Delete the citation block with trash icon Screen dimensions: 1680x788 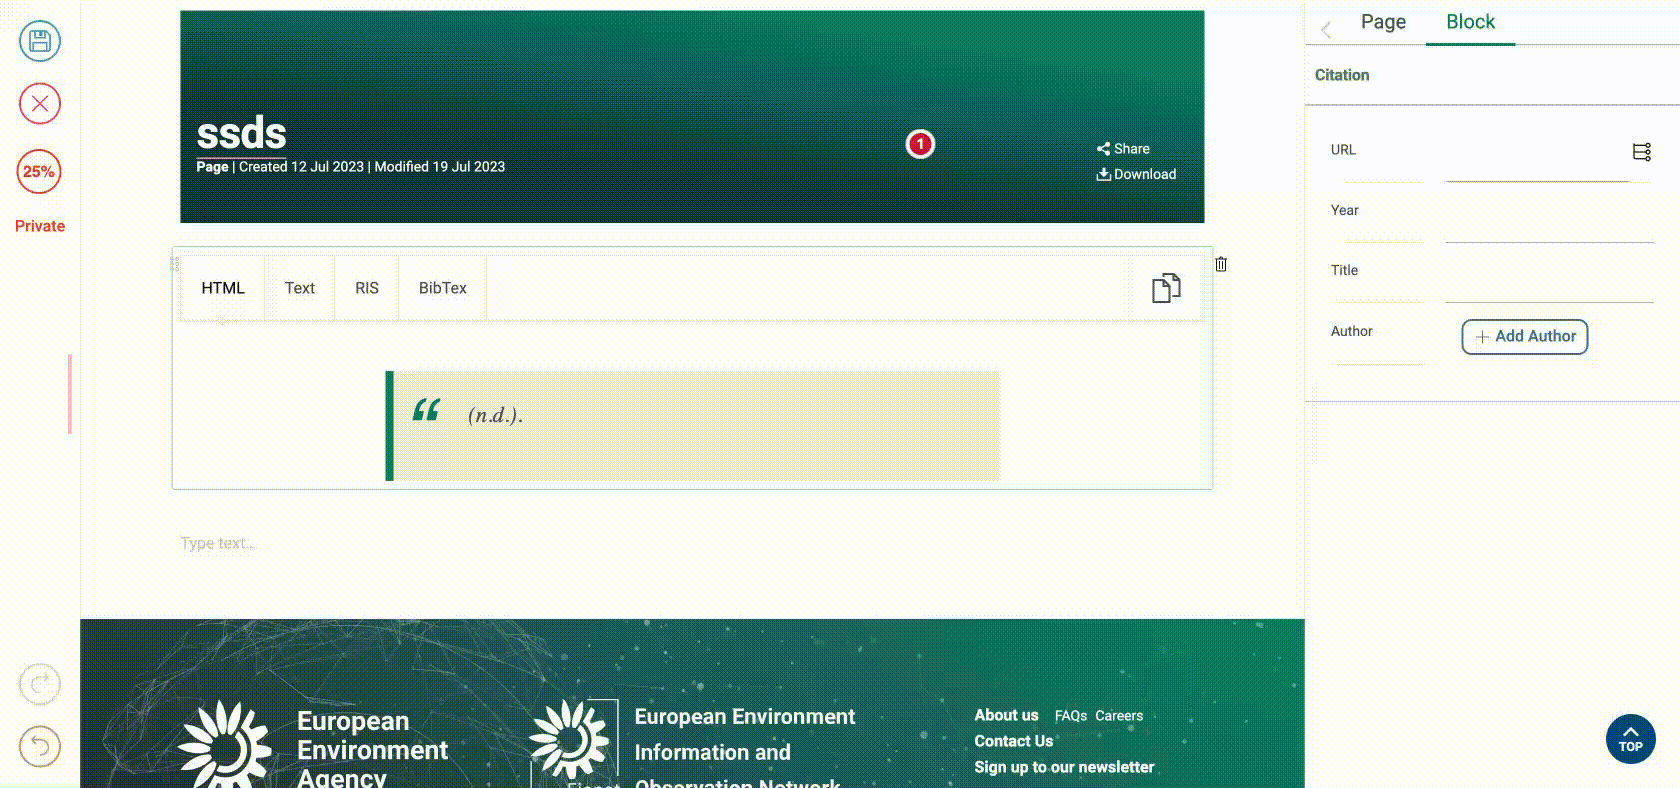click(x=1221, y=264)
